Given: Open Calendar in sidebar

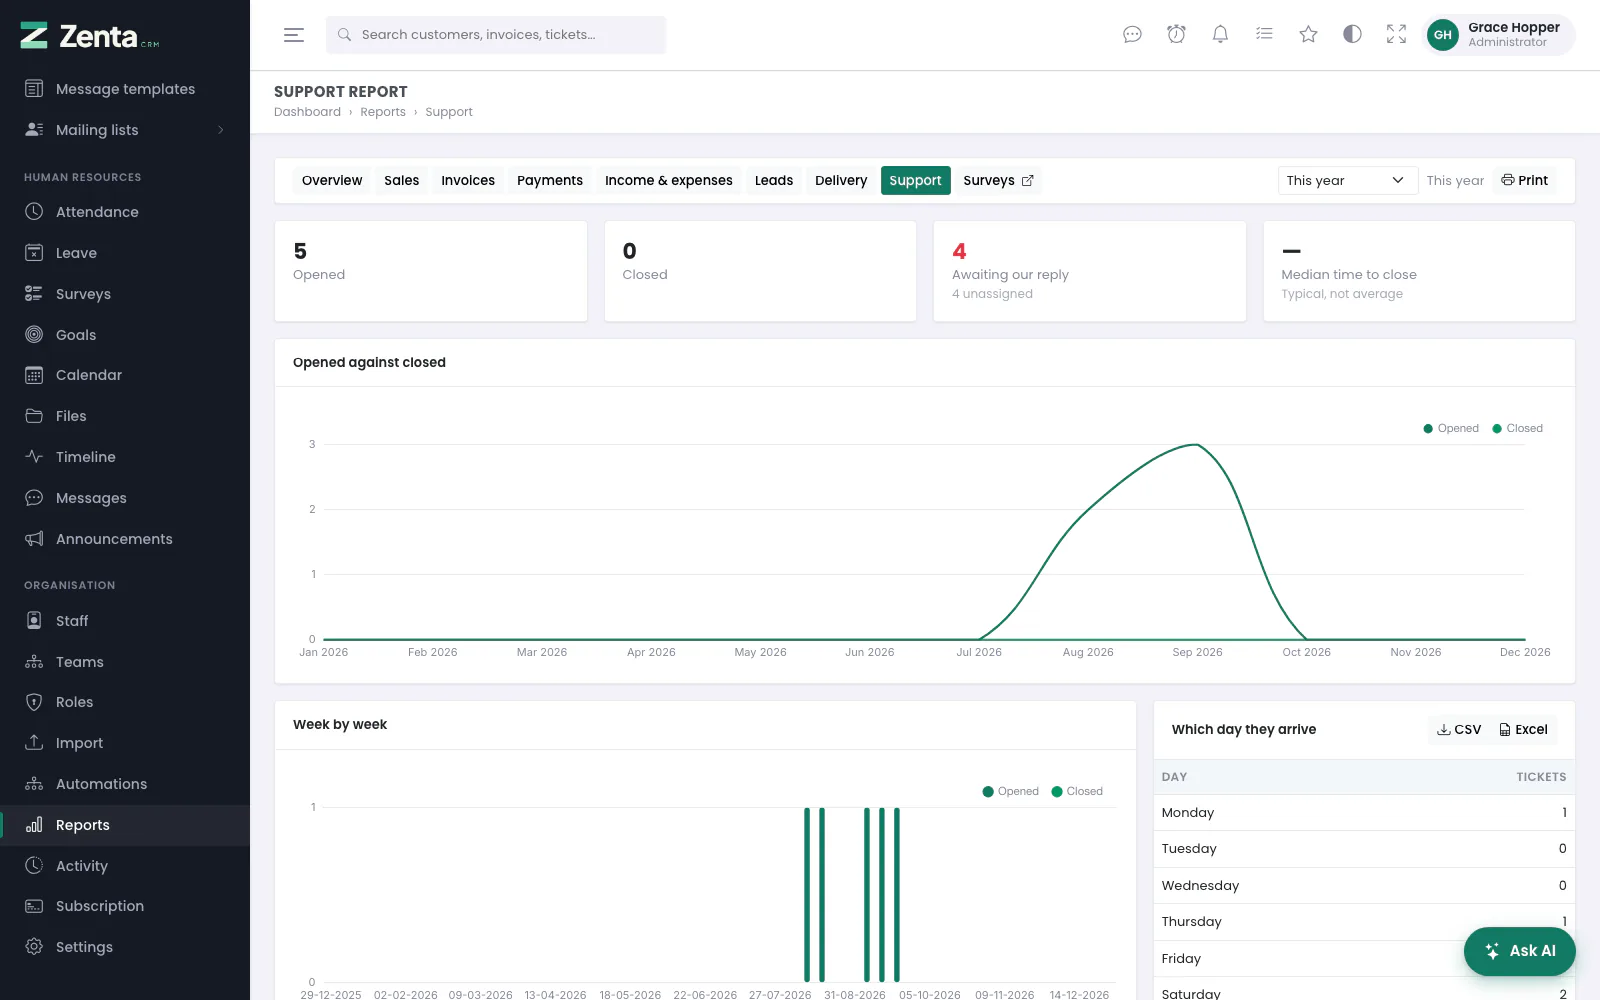Looking at the screenshot, I should point(125,375).
